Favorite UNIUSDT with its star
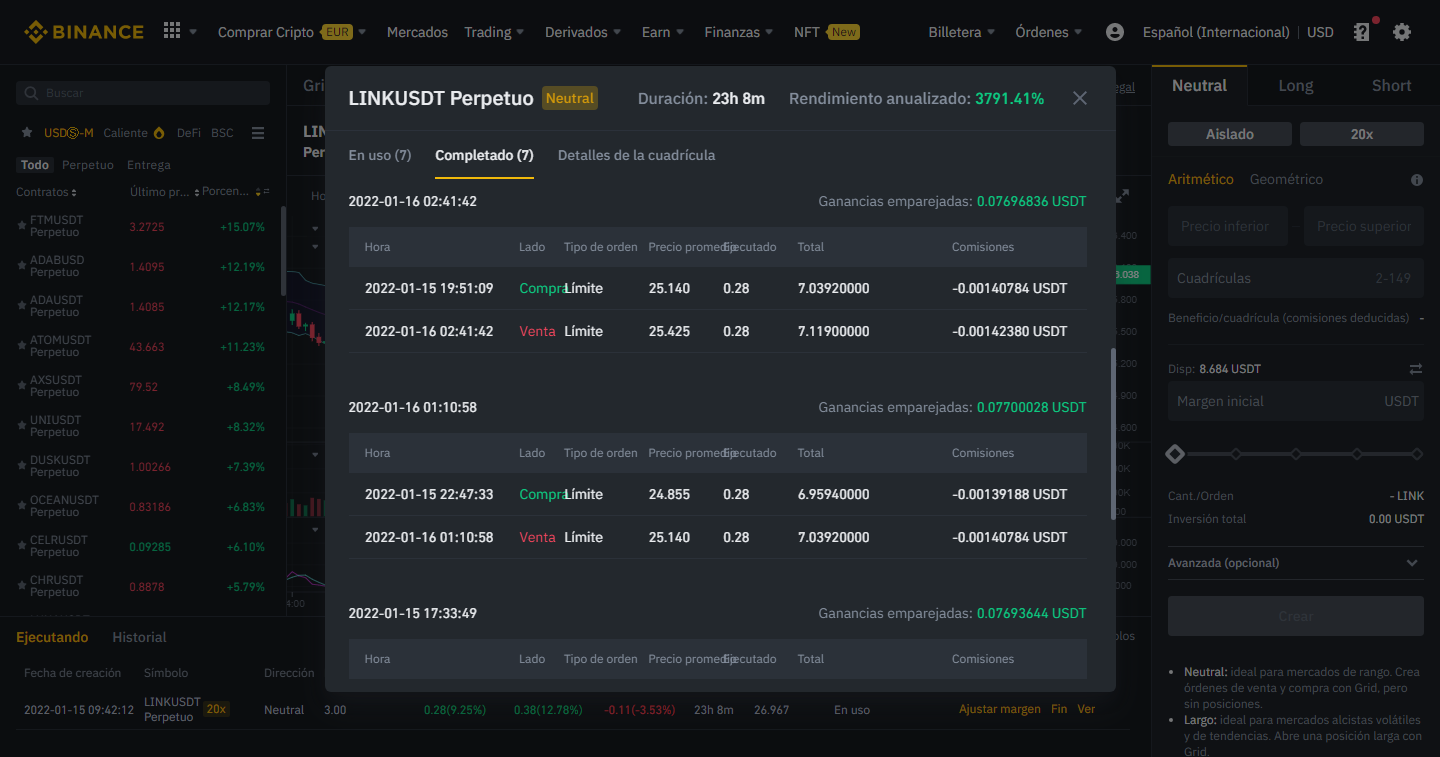1440x757 pixels. [22, 426]
